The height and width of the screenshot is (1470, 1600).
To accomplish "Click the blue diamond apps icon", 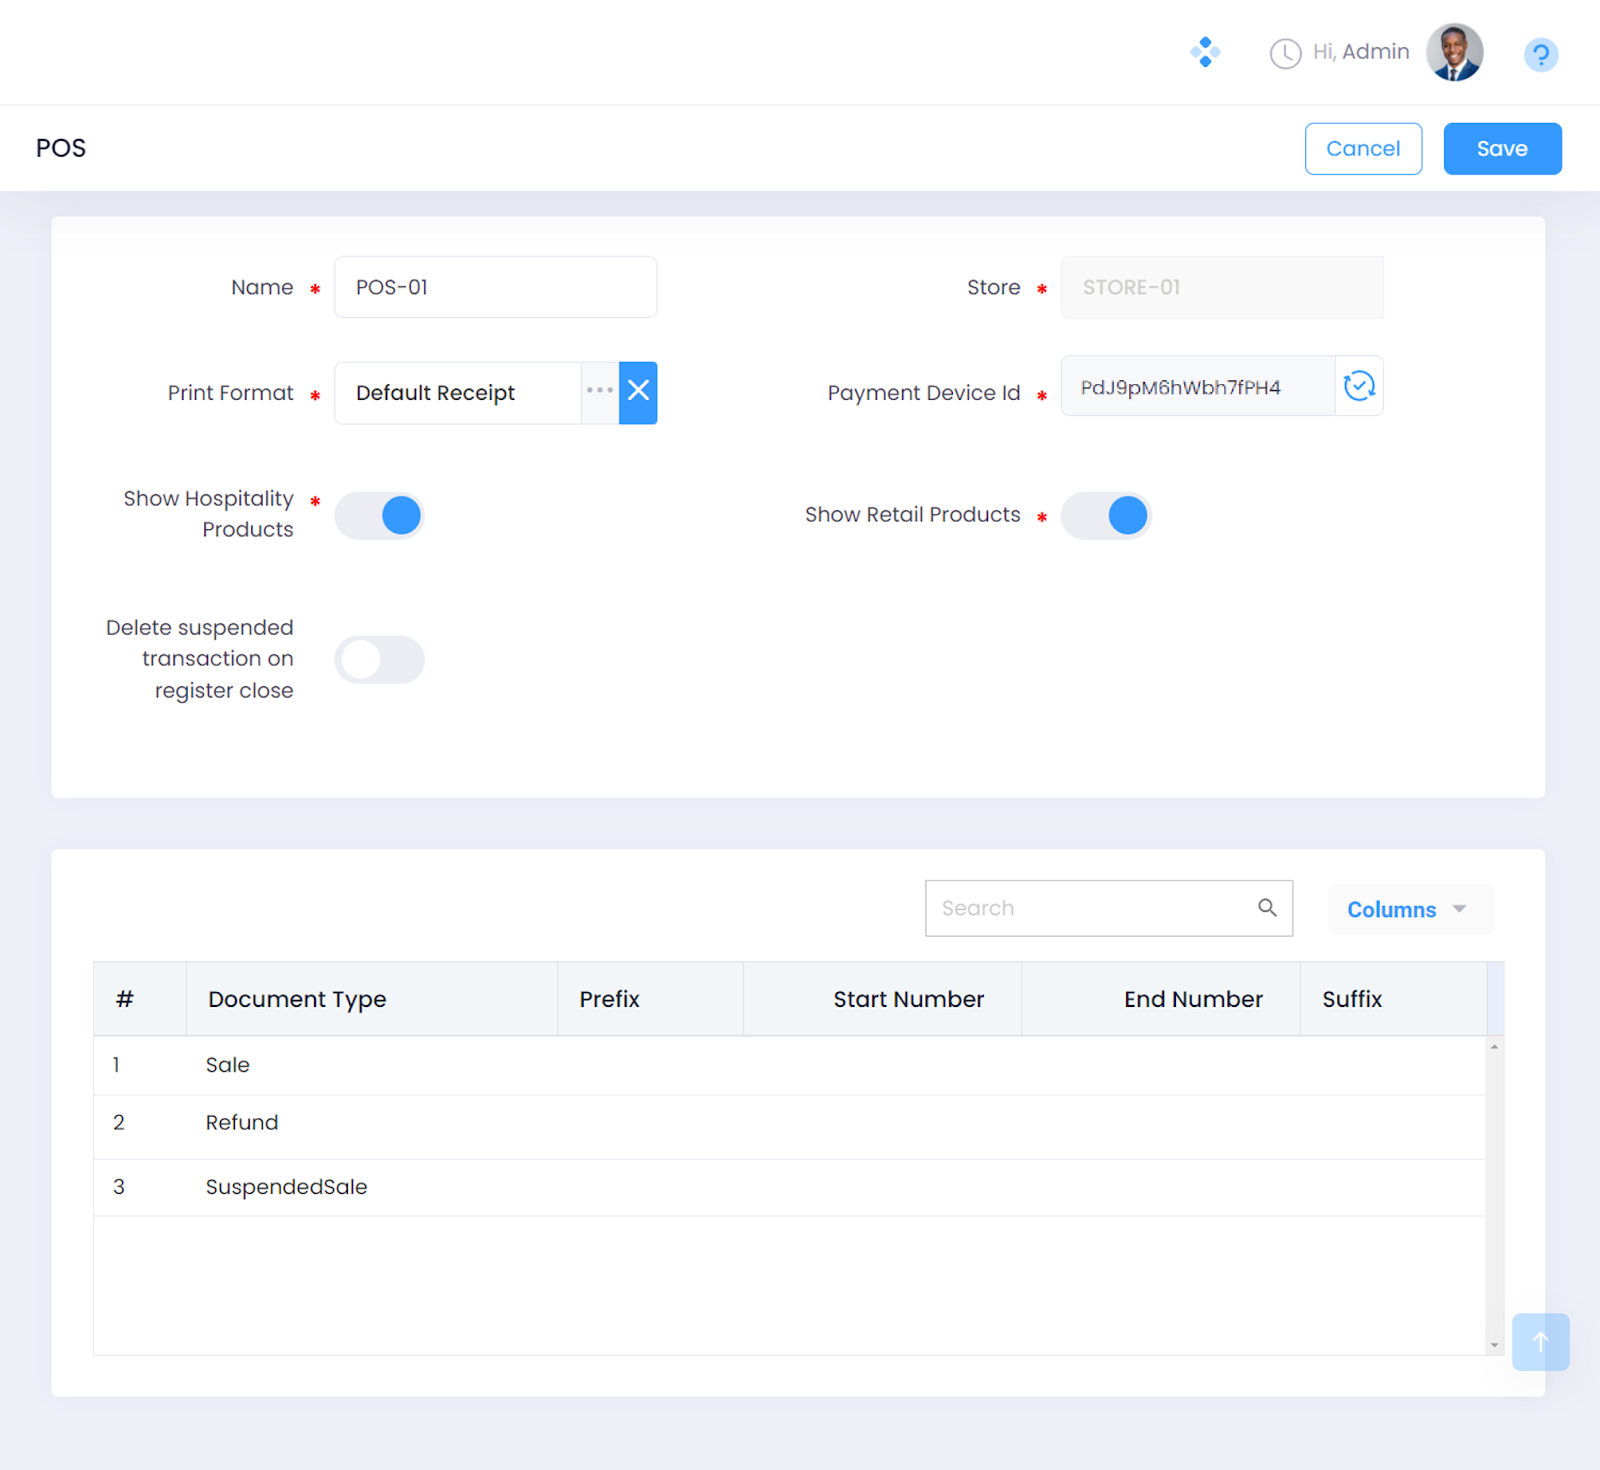I will click(x=1205, y=52).
